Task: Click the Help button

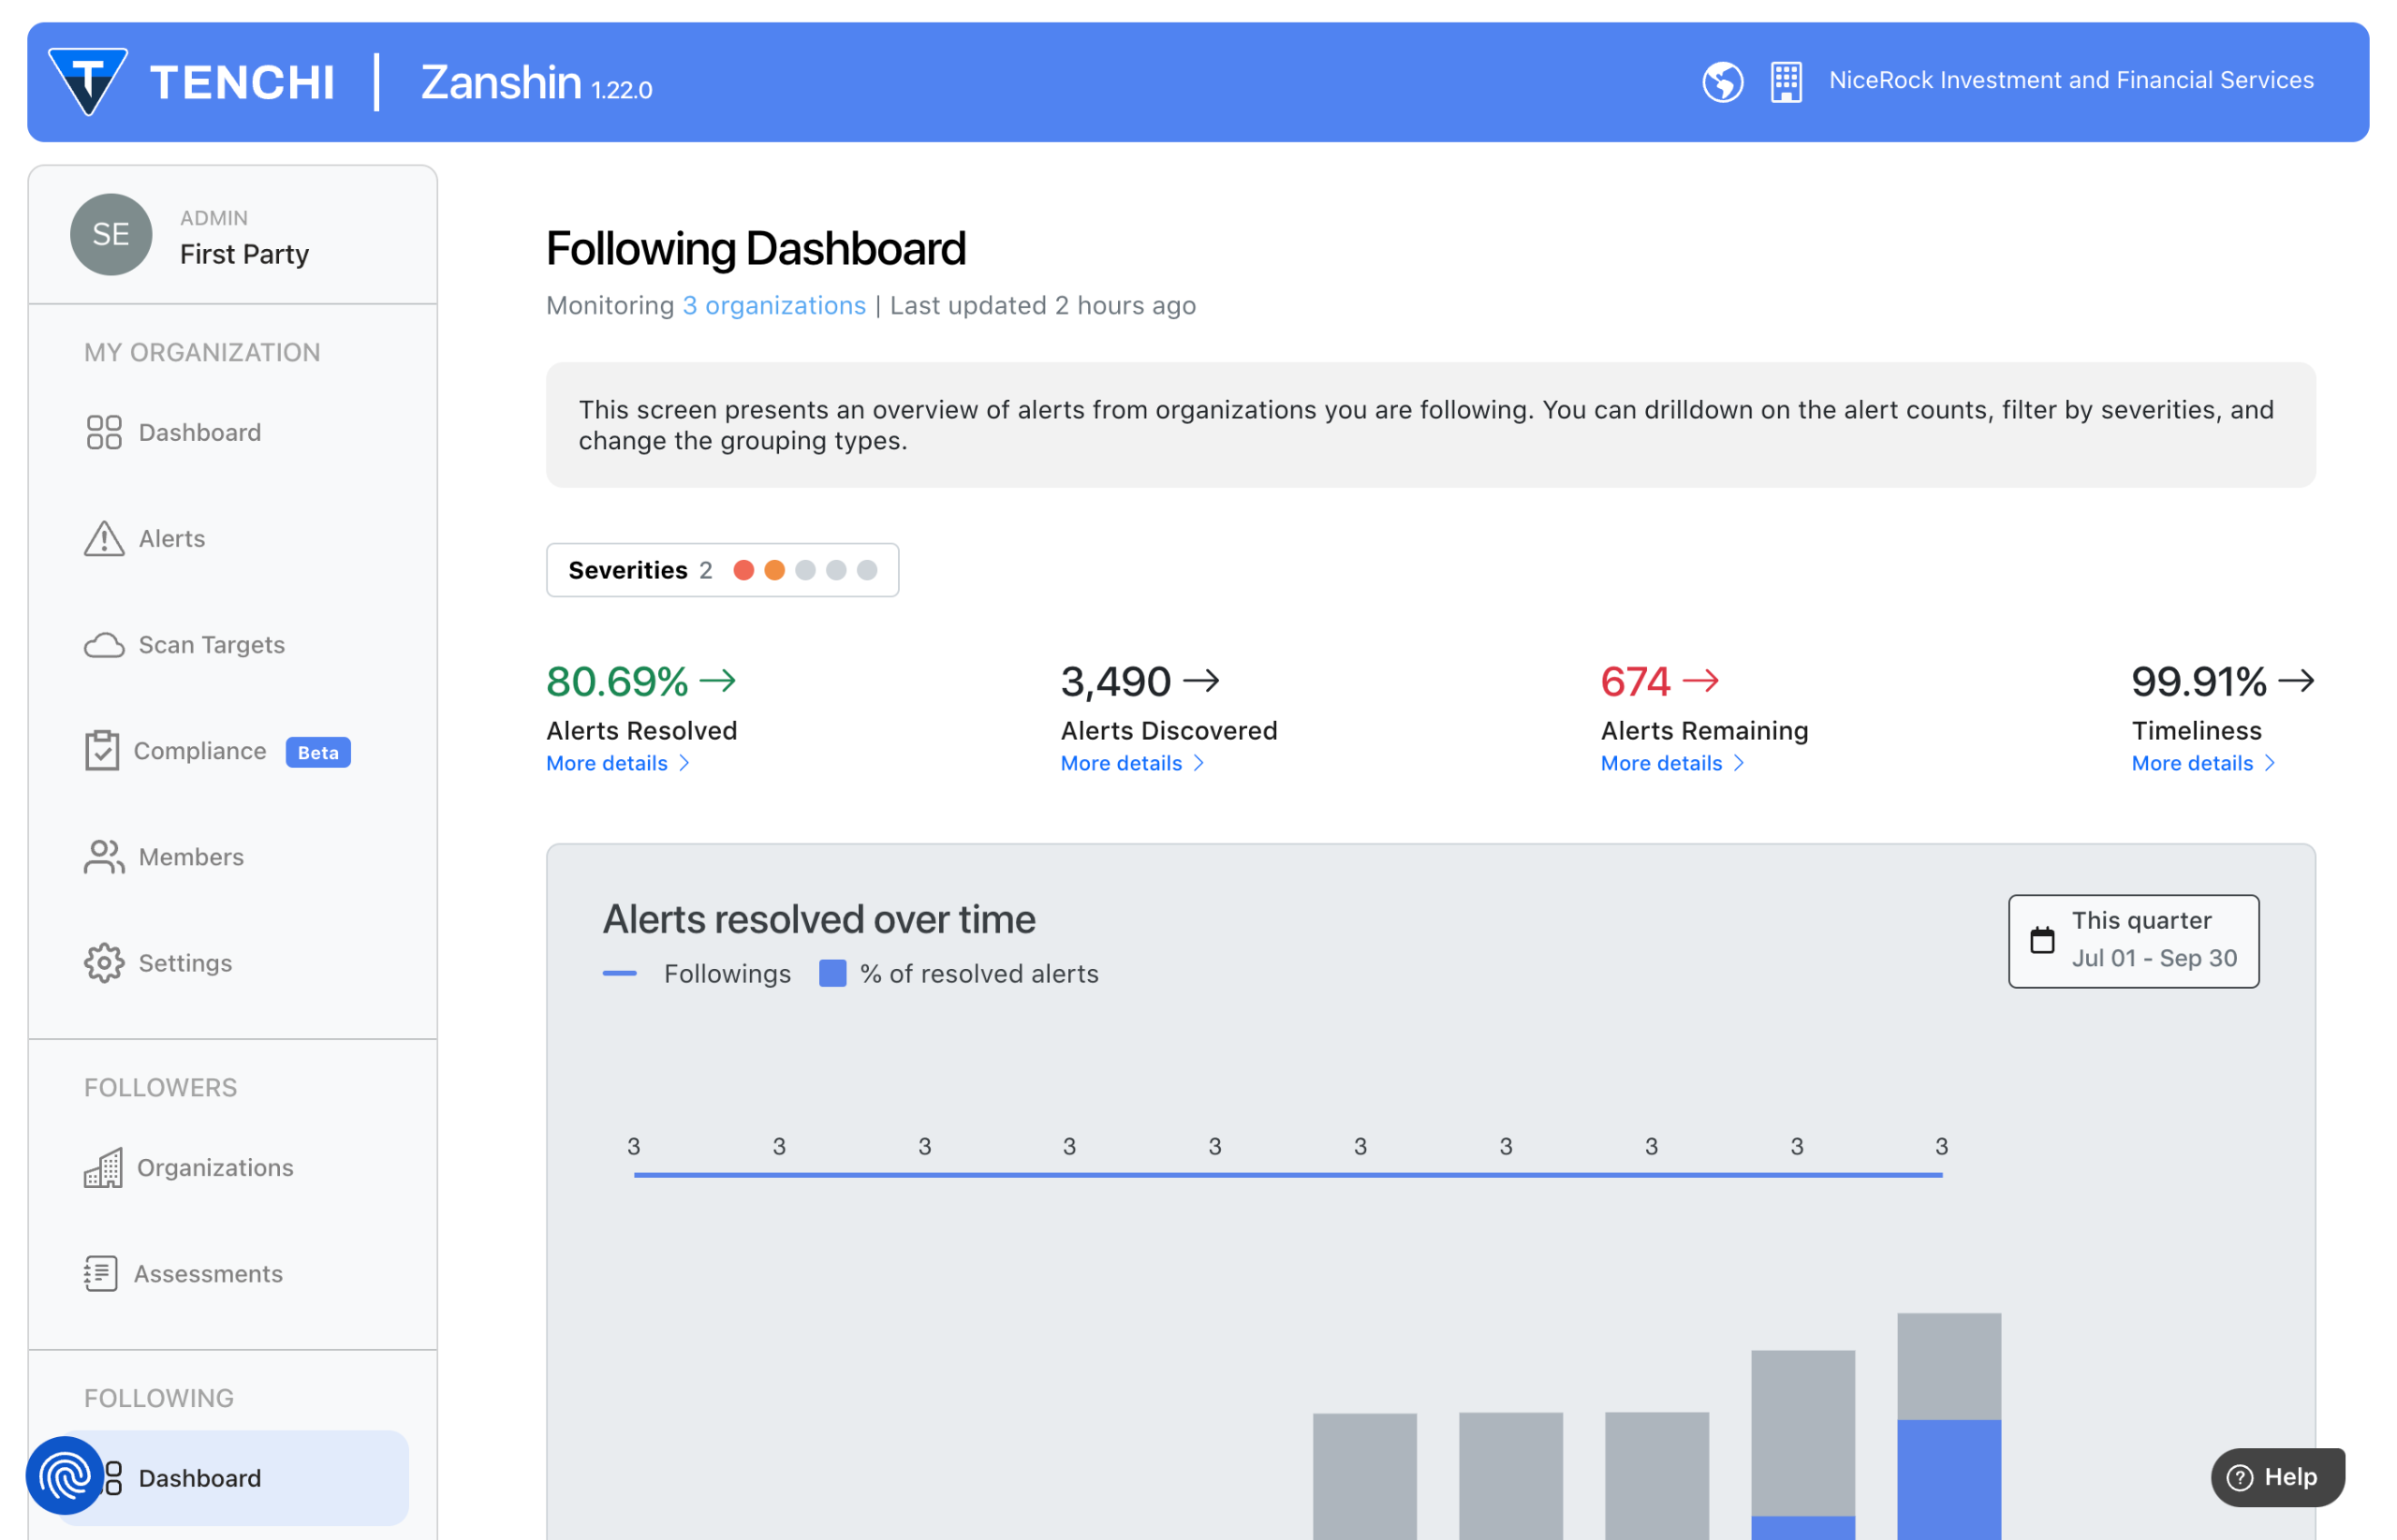Action: pos(2277,1477)
